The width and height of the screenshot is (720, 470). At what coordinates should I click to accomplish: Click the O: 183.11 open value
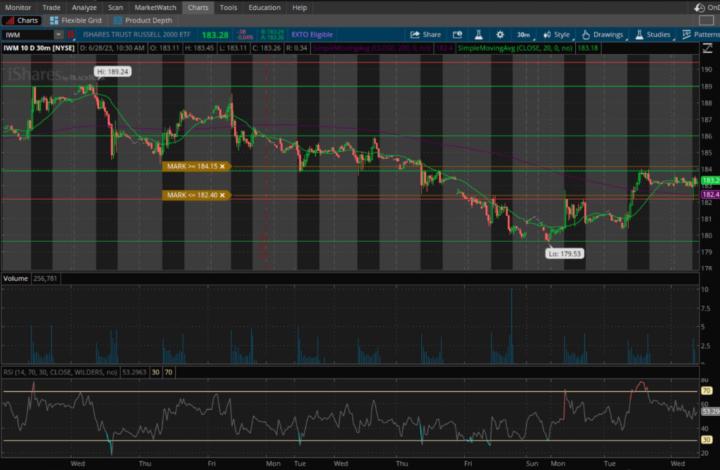[164, 48]
